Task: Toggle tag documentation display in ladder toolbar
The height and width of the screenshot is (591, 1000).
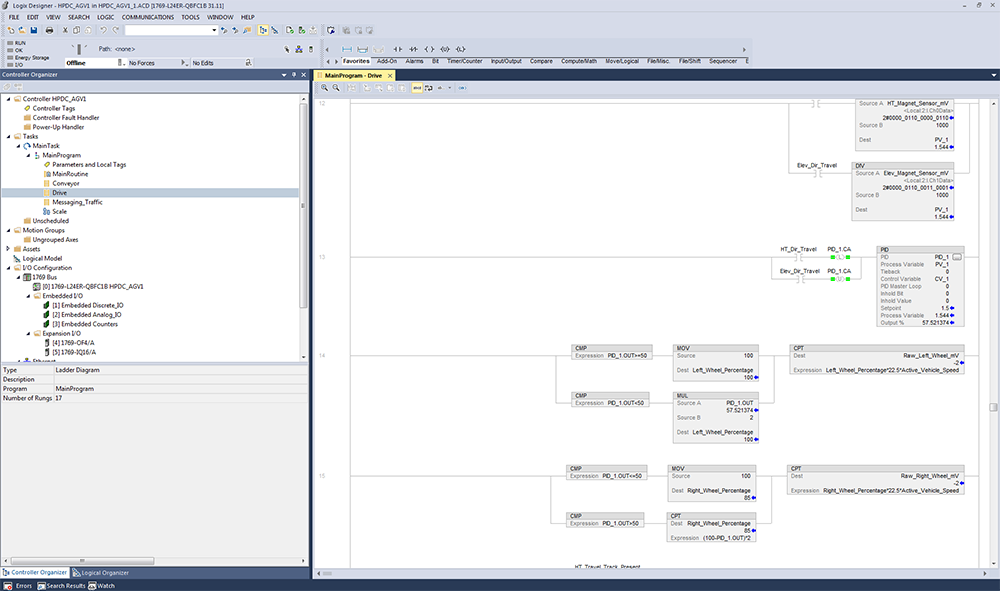Action: [416, 88]
